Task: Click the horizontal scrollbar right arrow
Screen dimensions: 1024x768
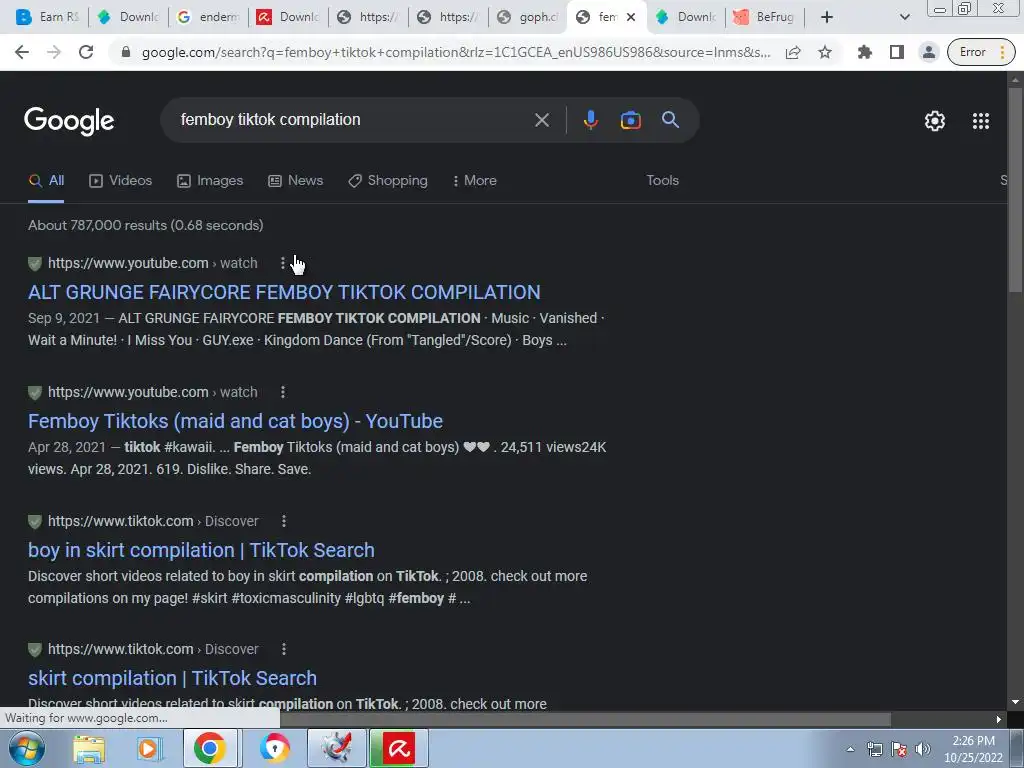Action: click(x=999, y=720)
